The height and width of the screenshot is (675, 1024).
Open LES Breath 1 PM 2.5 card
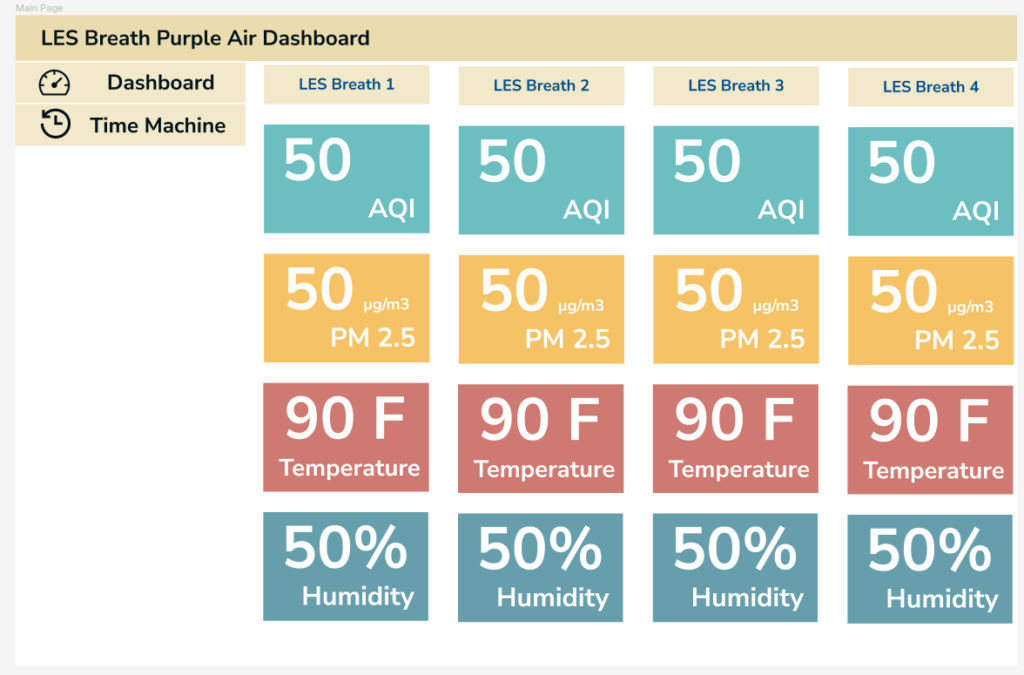click(346, 308)
